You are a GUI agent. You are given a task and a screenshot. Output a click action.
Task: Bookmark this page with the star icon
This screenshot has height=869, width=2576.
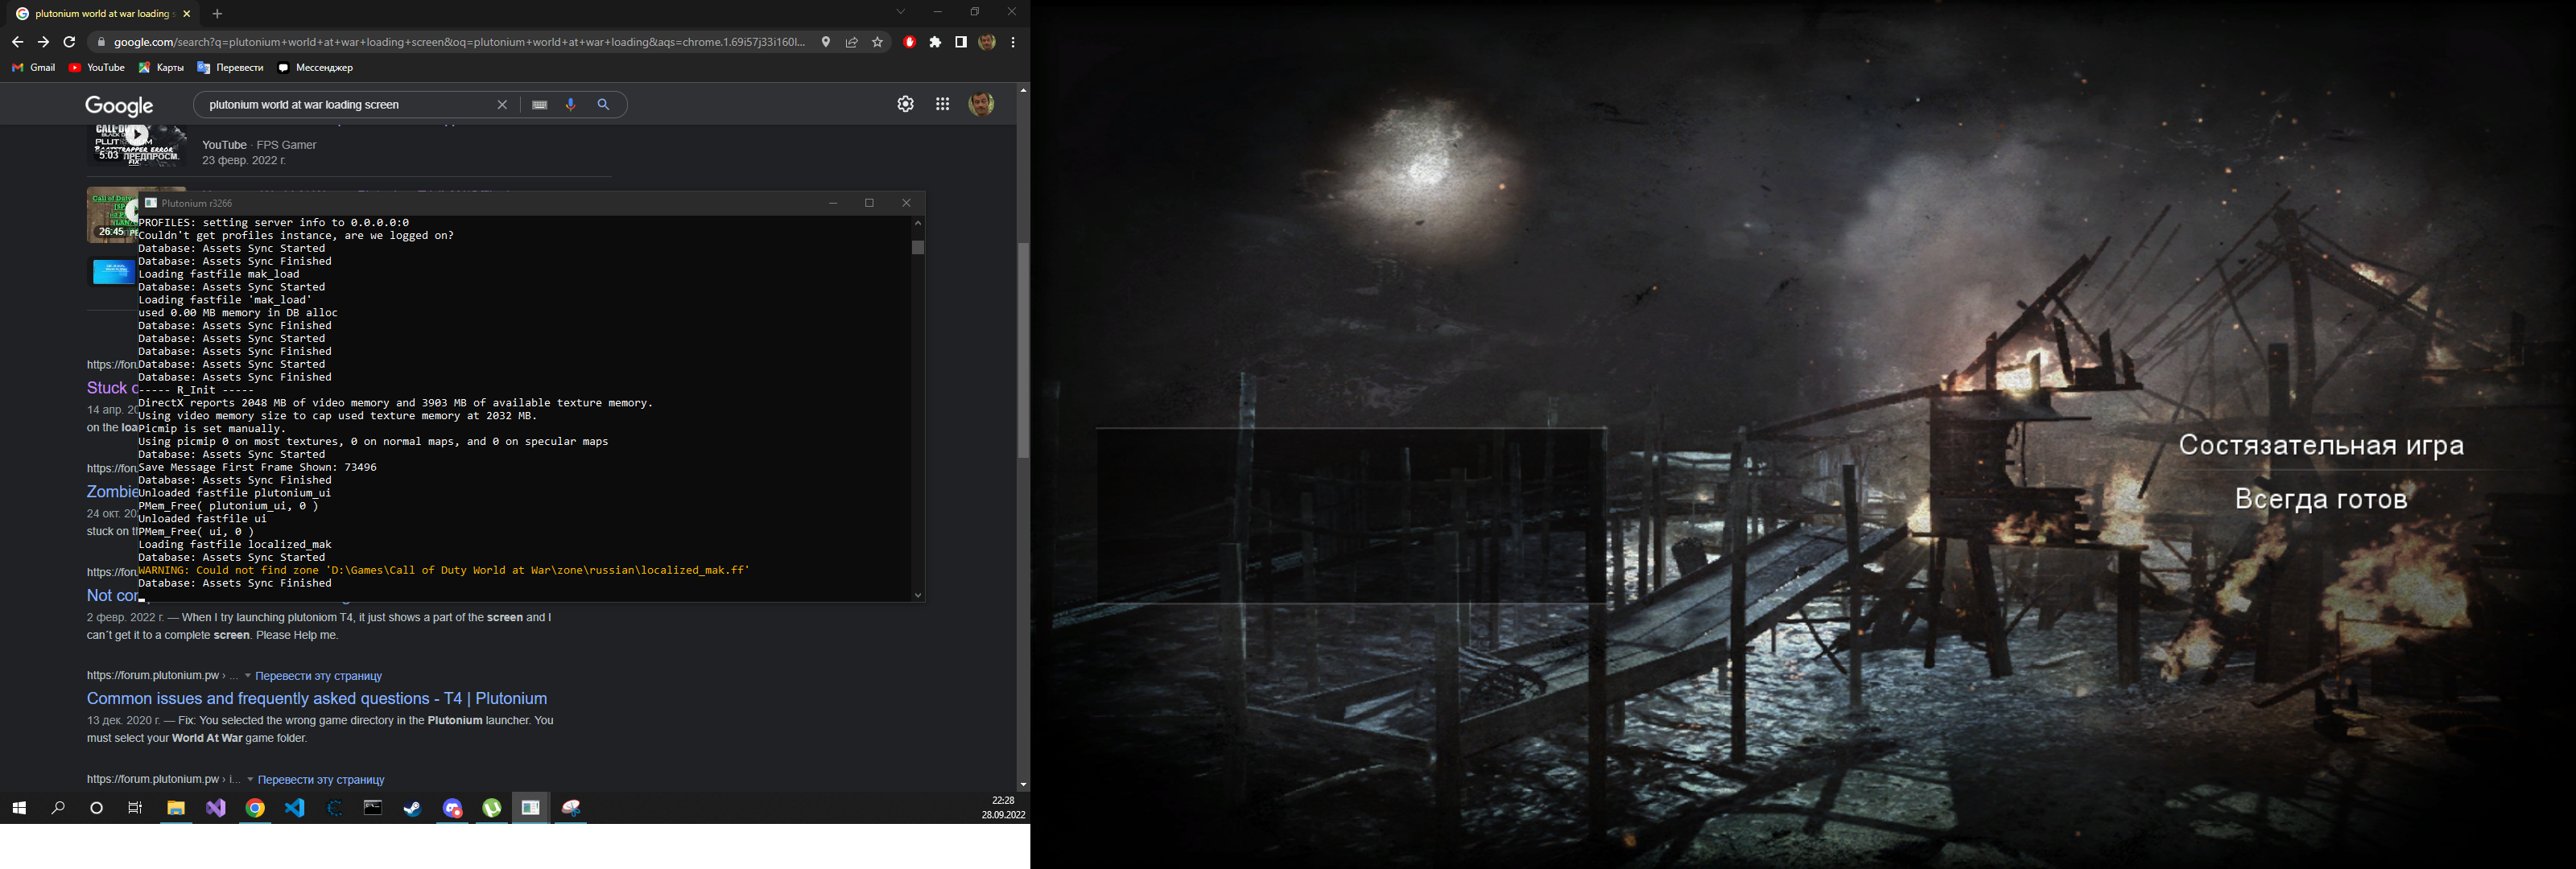[878, 42]
